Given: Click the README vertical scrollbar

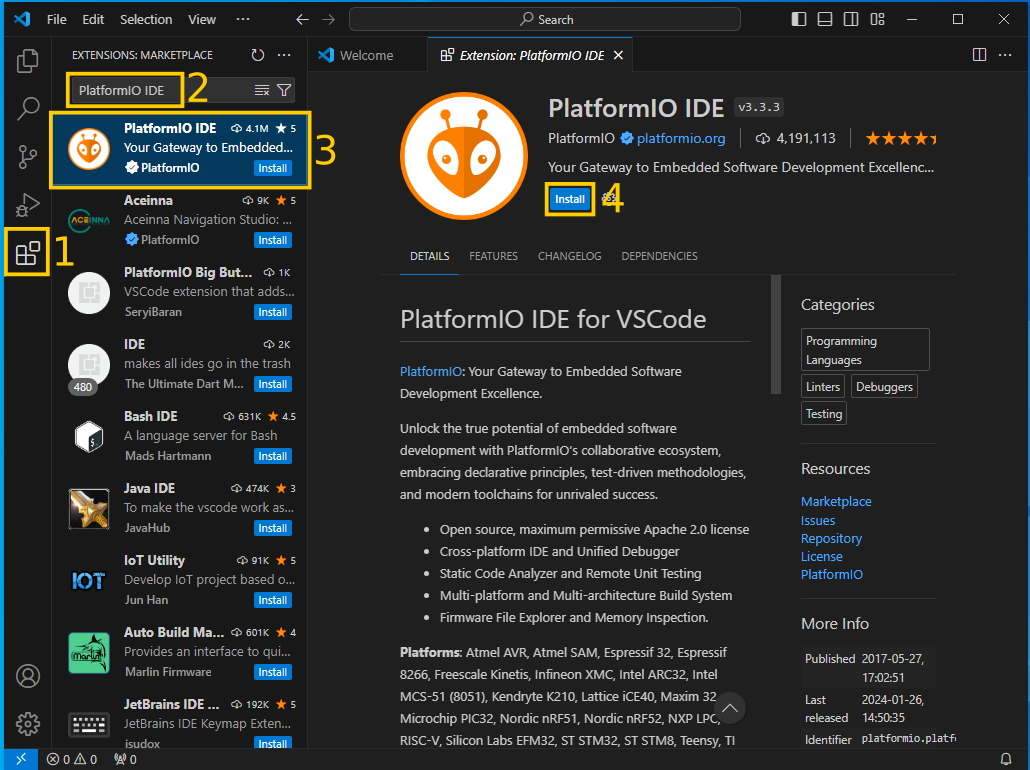Looking at the screenshot, I should coord(776,334).
